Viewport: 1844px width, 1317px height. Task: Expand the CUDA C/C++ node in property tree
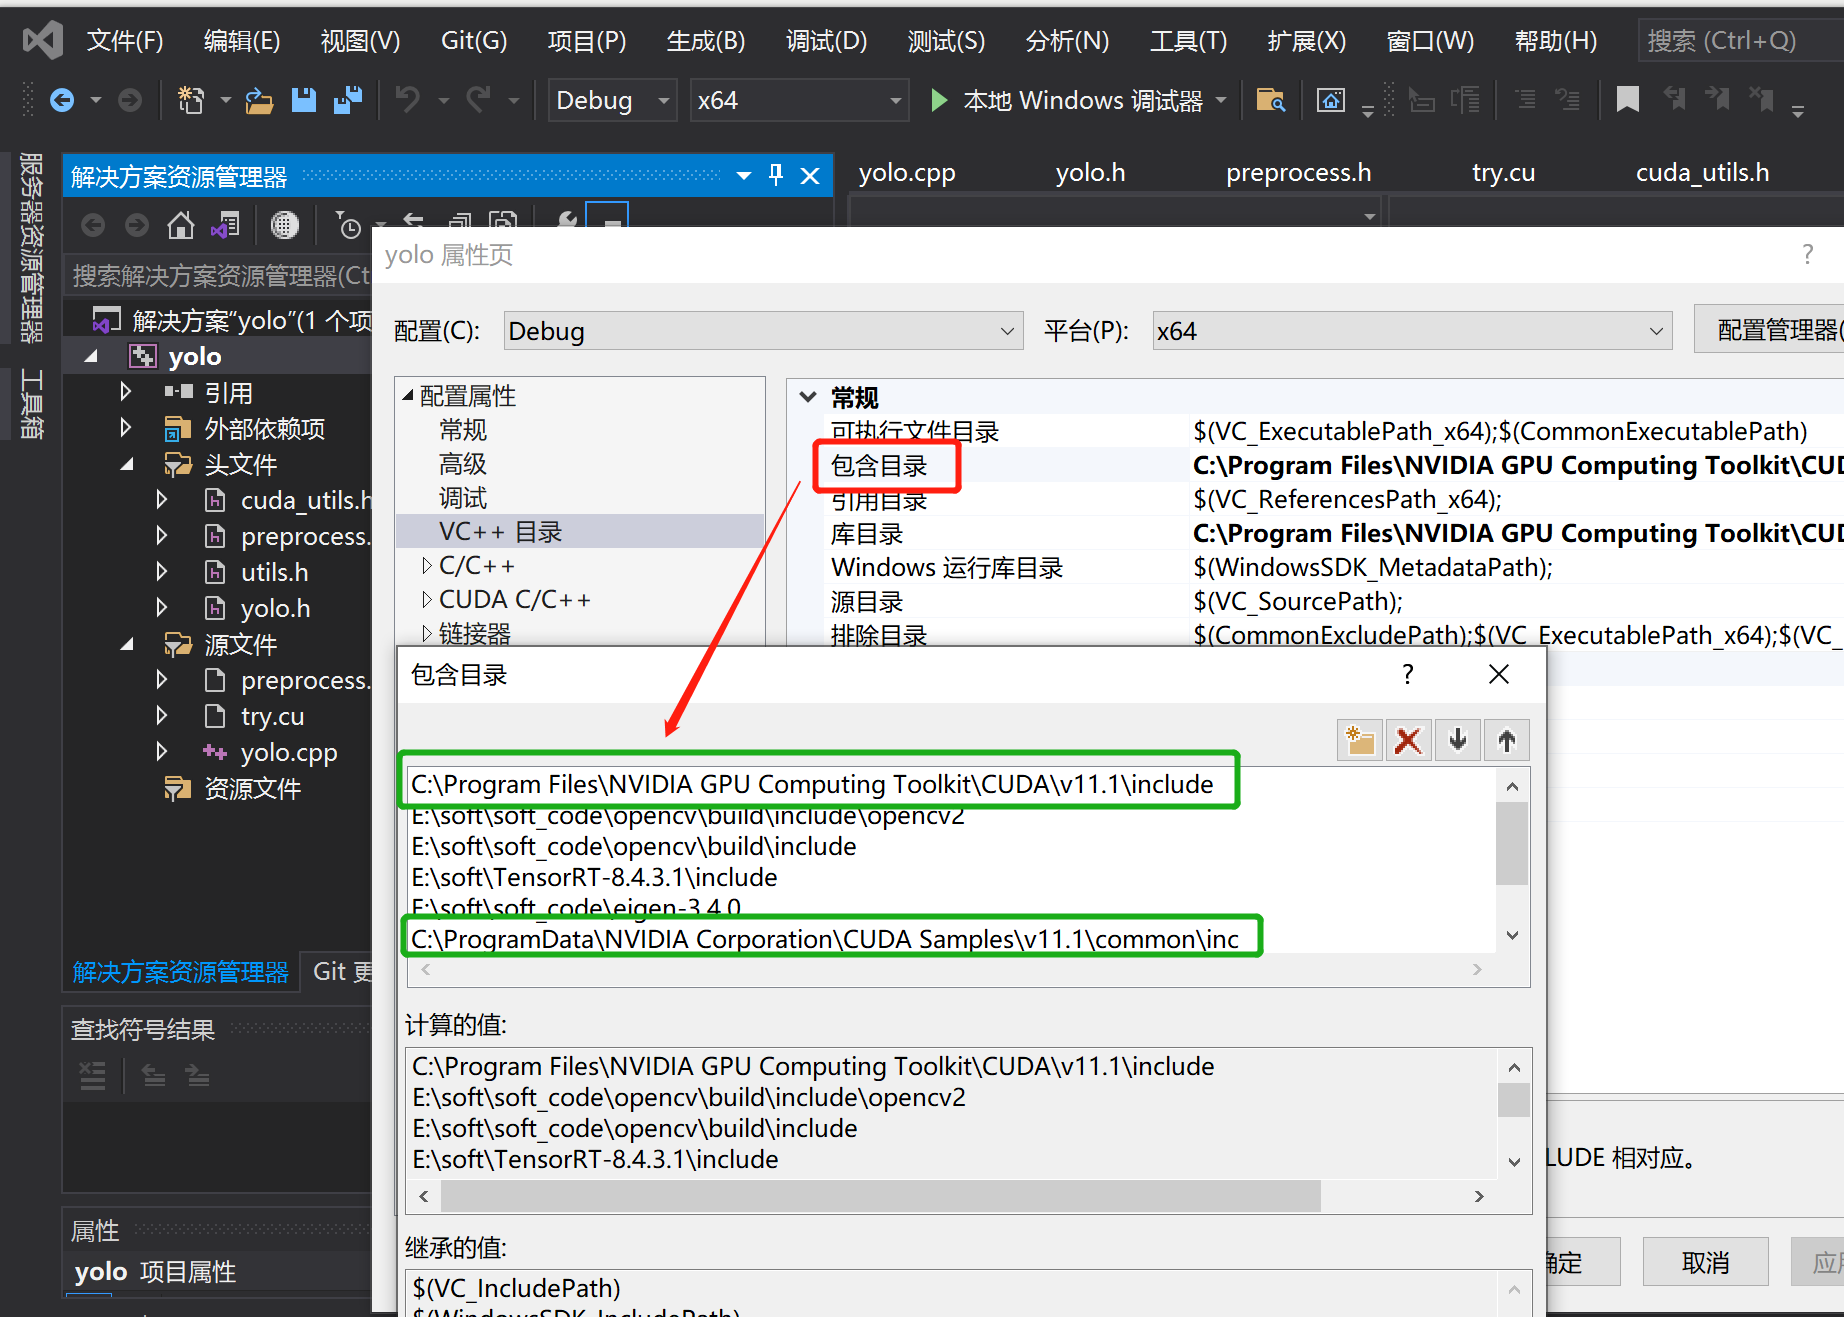coord(427,600)
